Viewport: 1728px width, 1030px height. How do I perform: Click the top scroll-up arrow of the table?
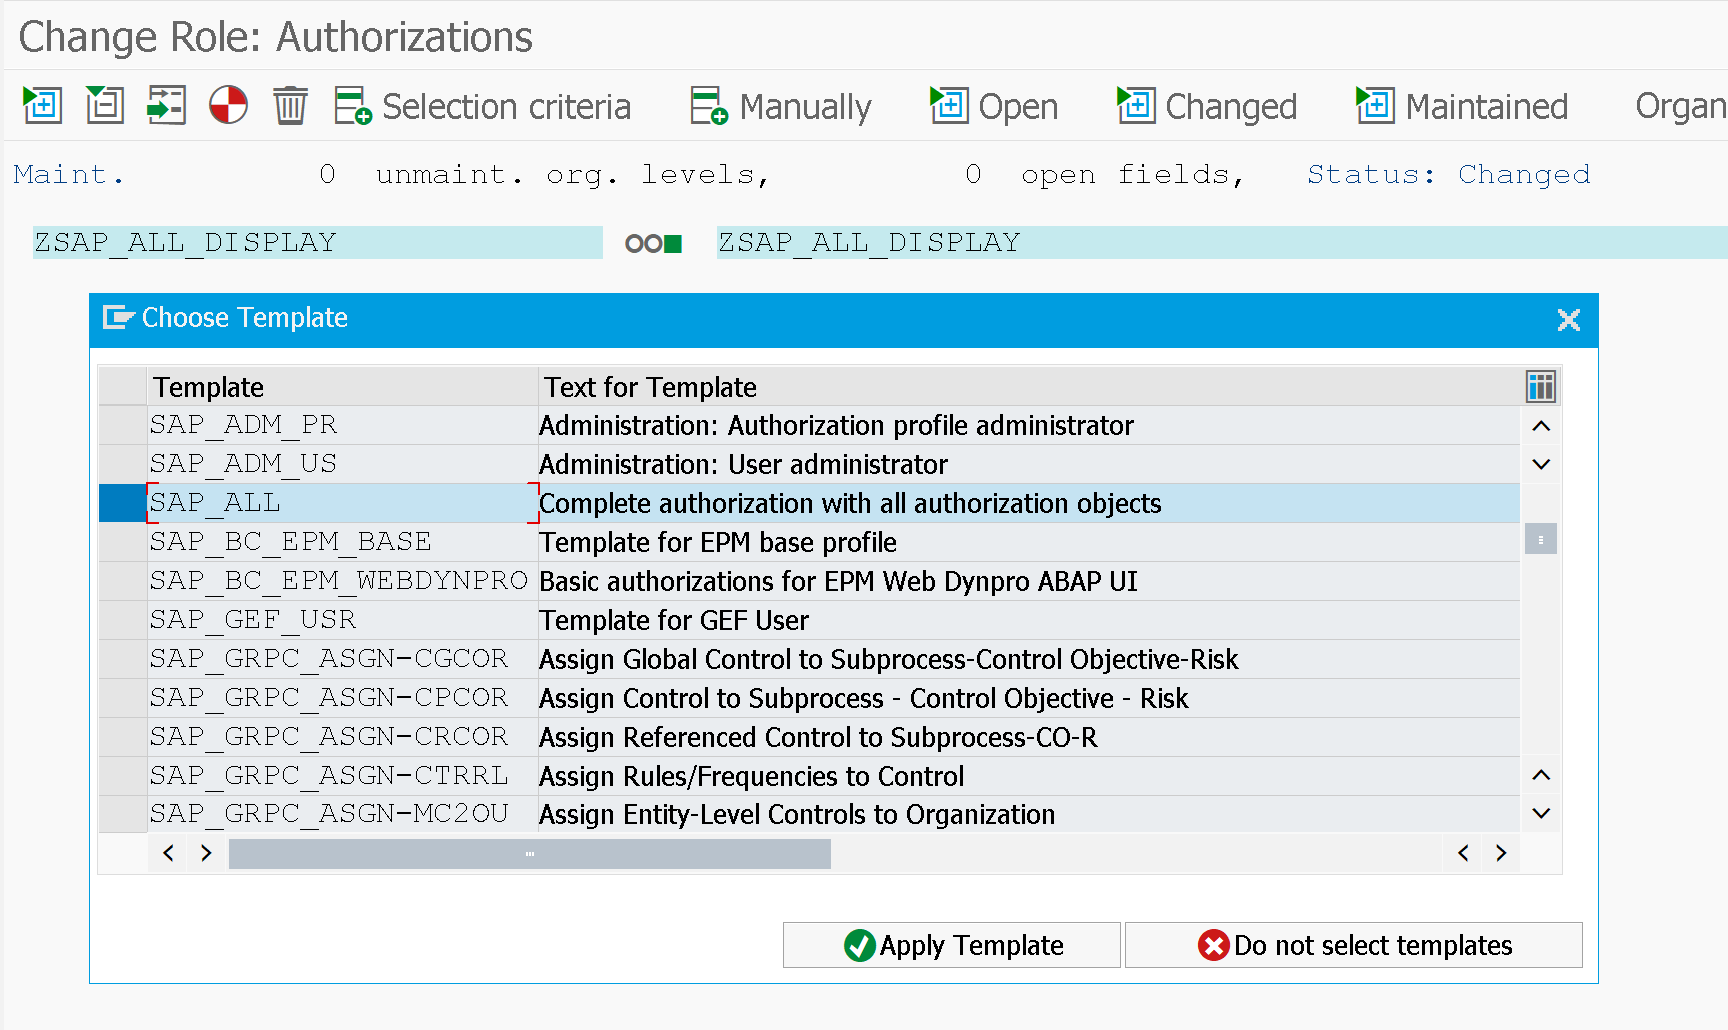(x=1541, y=426)
